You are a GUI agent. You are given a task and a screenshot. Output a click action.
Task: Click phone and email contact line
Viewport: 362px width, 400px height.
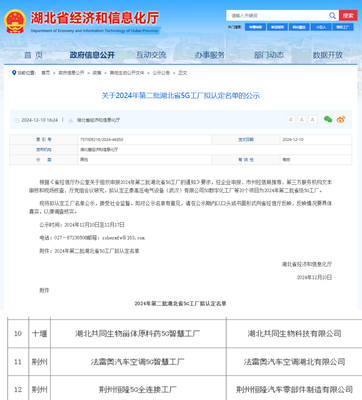[x=92, y=238]
